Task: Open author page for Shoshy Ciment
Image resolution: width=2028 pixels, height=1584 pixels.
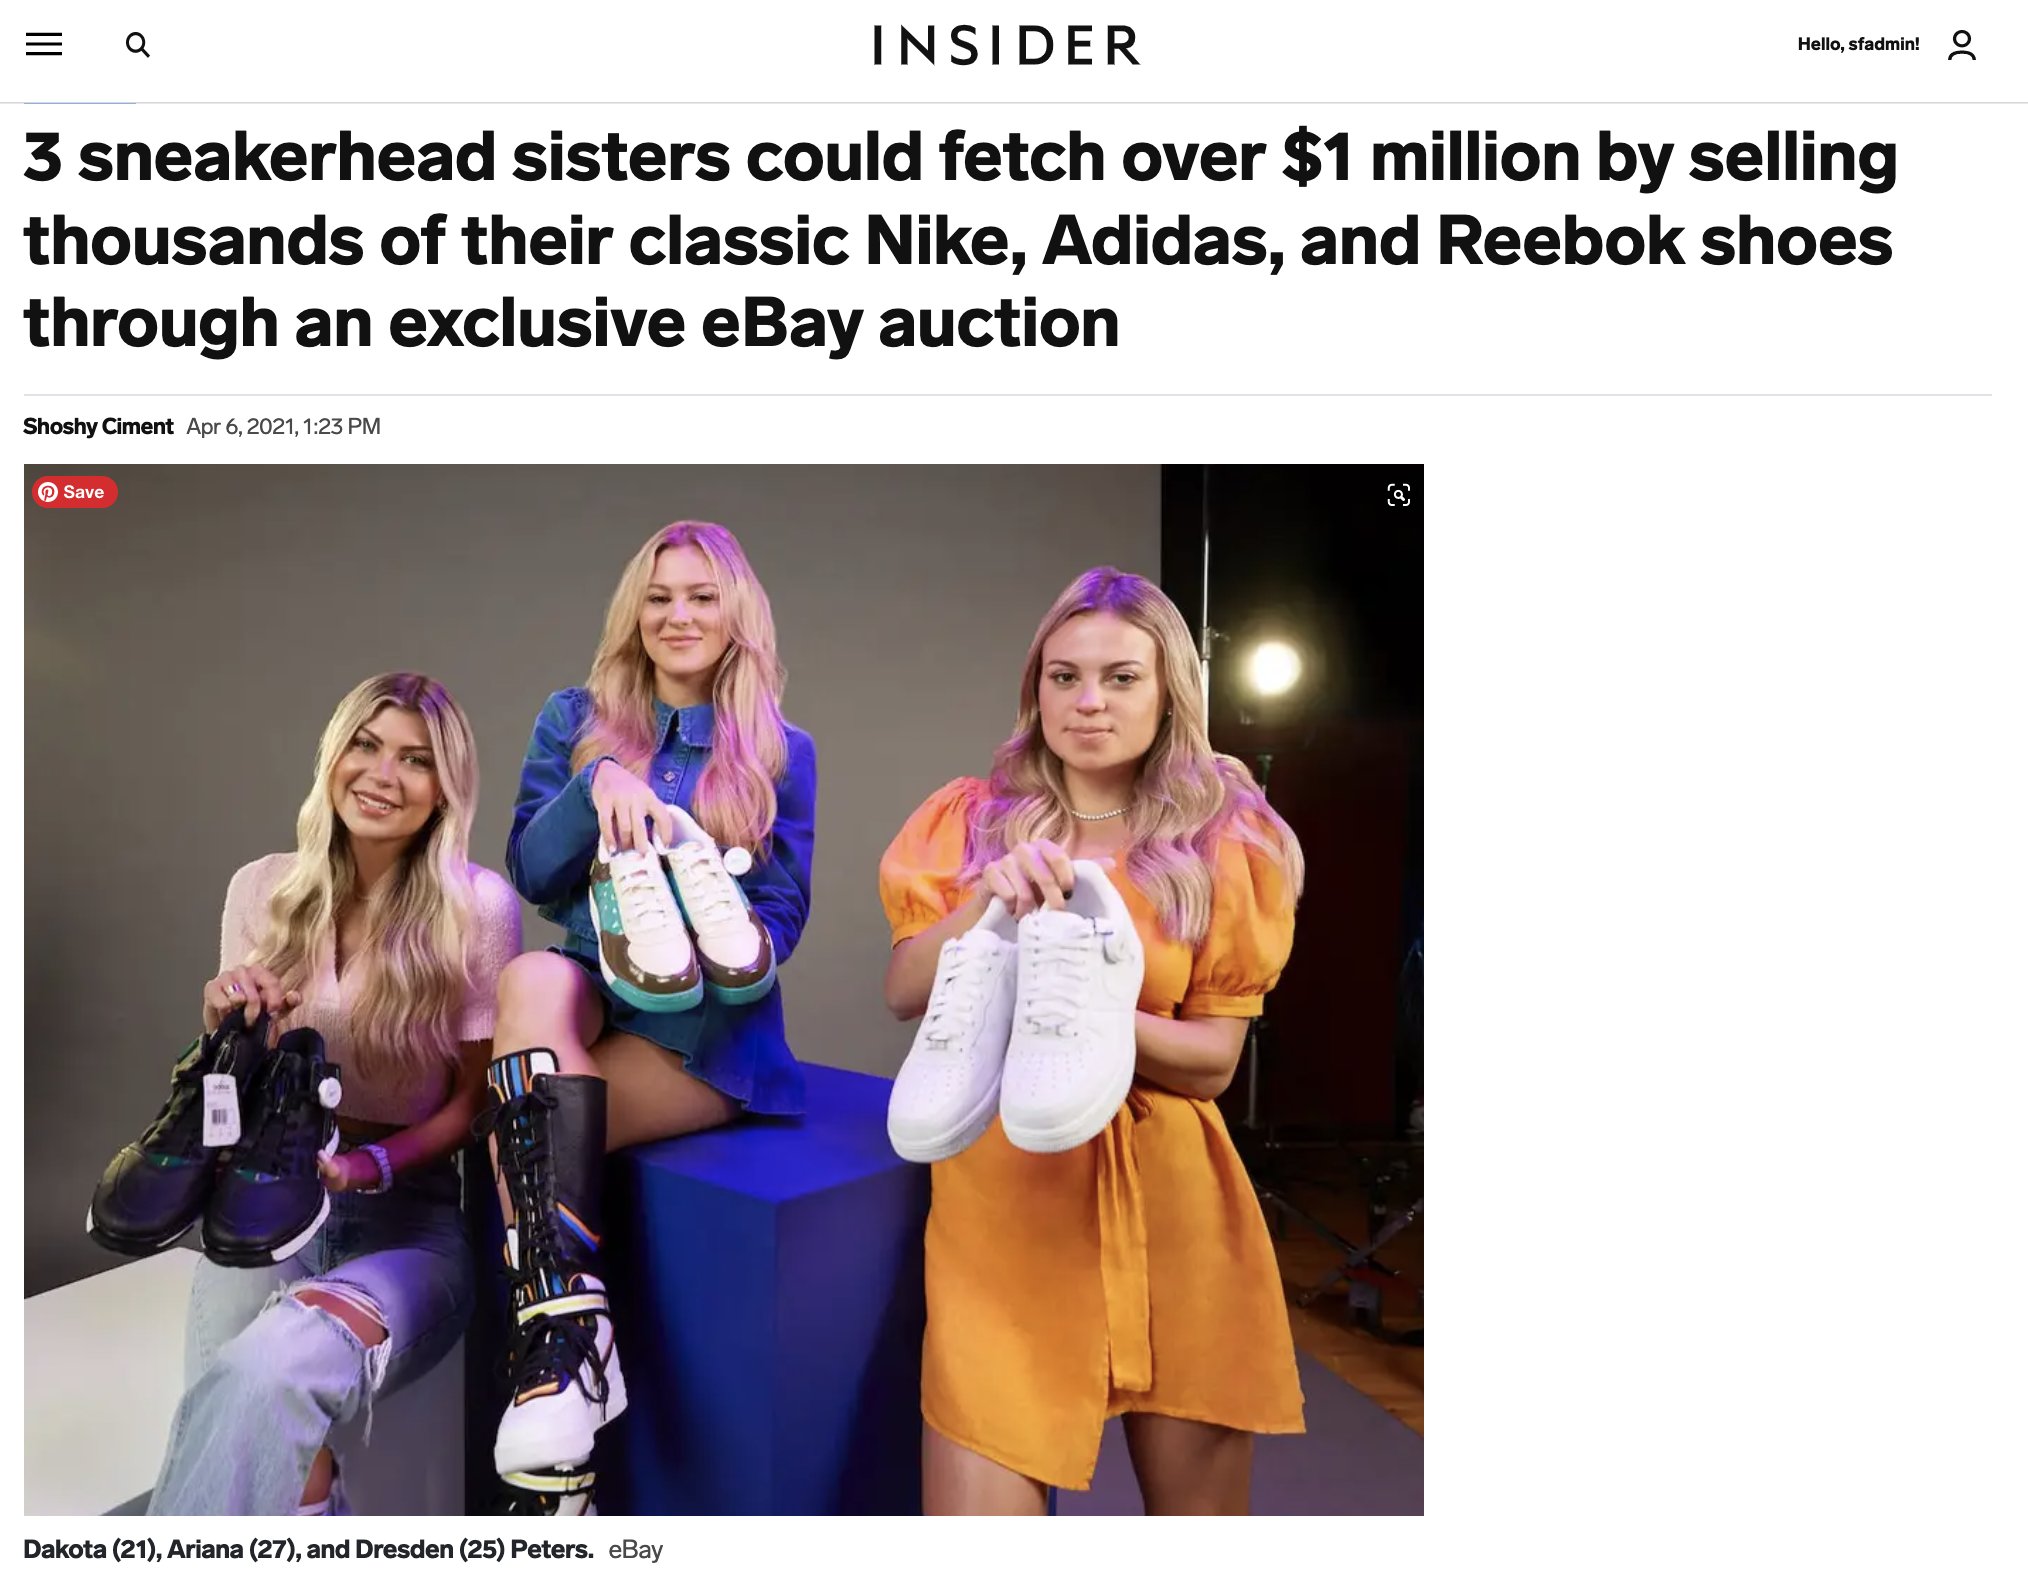Action: (98, 427)
